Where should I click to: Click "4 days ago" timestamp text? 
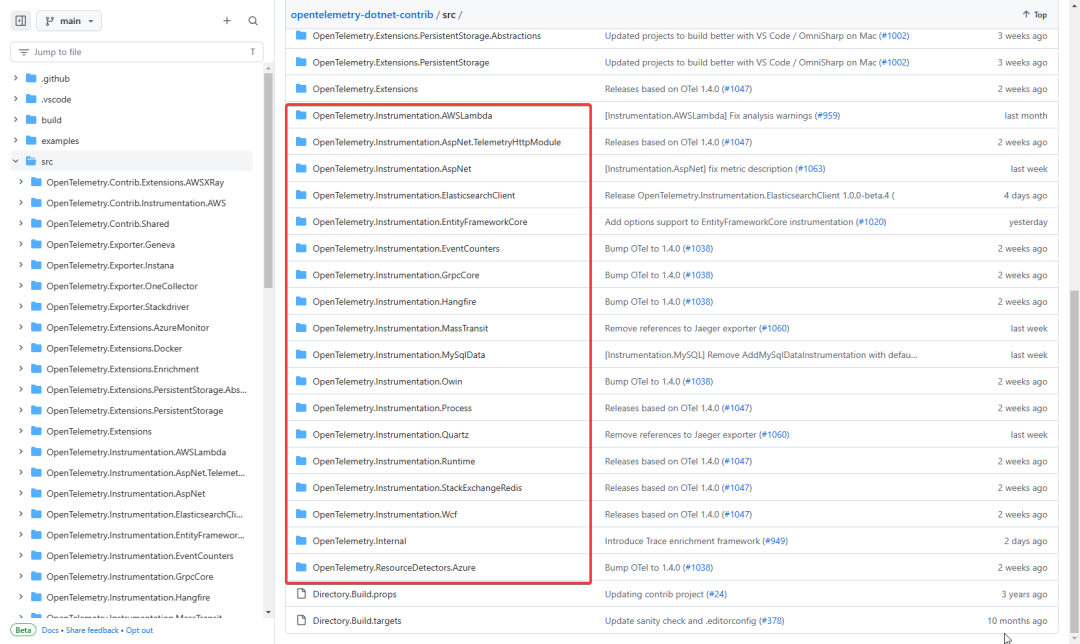coord(1026,196)
